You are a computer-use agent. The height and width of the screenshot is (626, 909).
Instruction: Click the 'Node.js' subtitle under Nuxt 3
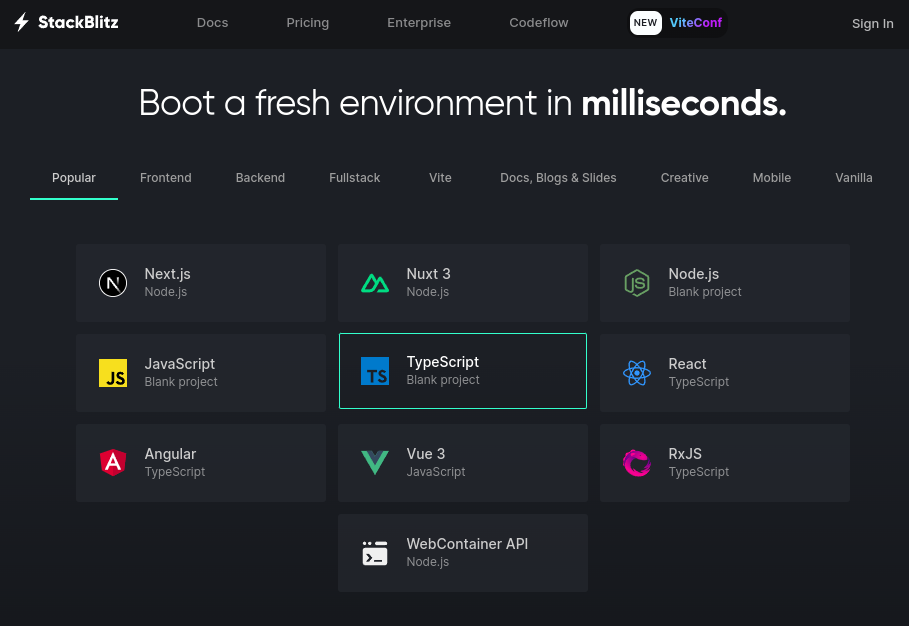[x=428, y=292]
